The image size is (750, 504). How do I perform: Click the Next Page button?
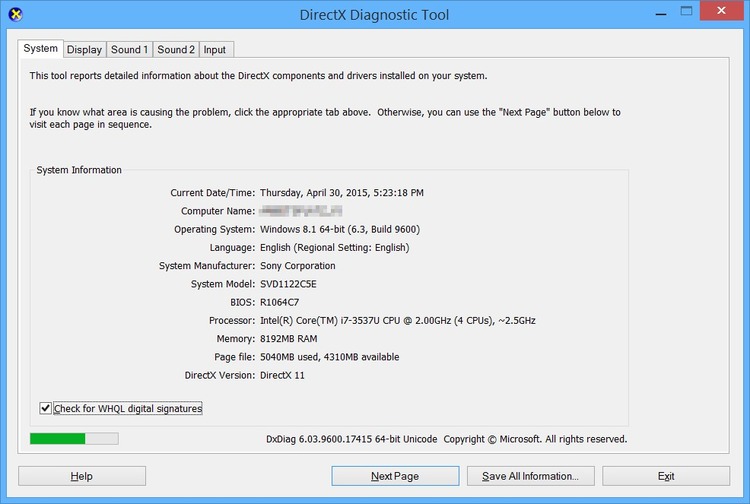(395, 476)
